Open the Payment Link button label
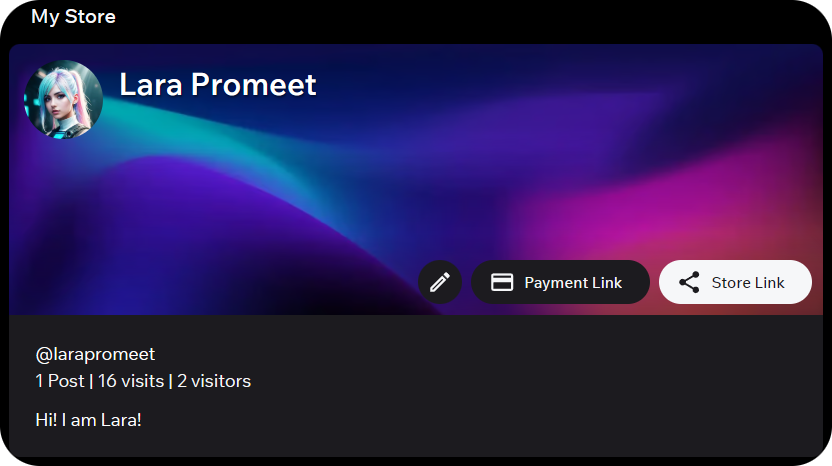 (573, 283)
